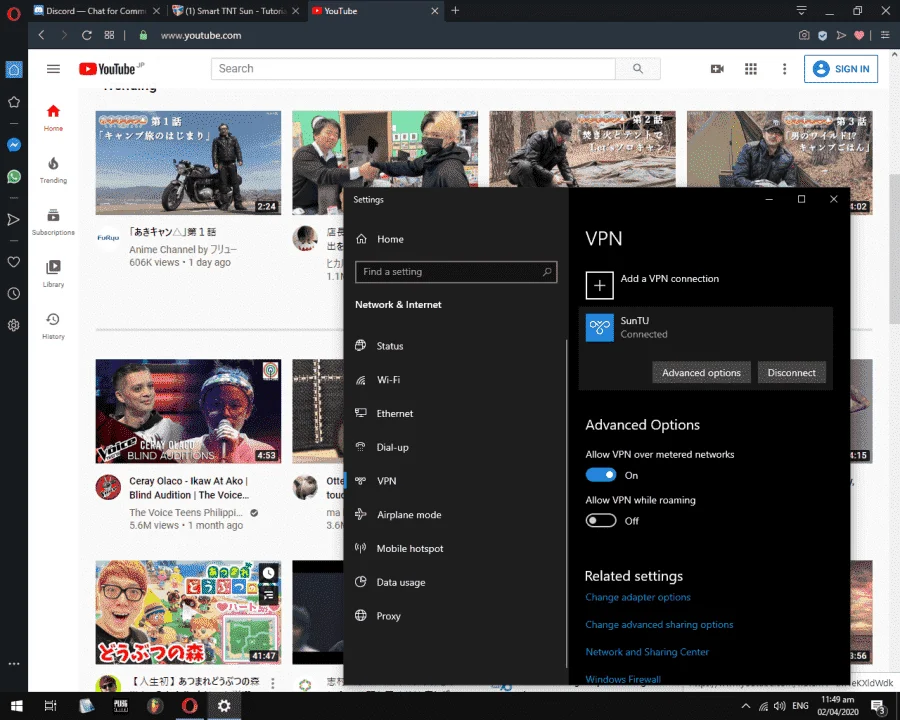This screenshot has width=900, height=720.
Task: Open taskbar volume control
Action: (x=779, y=706)
